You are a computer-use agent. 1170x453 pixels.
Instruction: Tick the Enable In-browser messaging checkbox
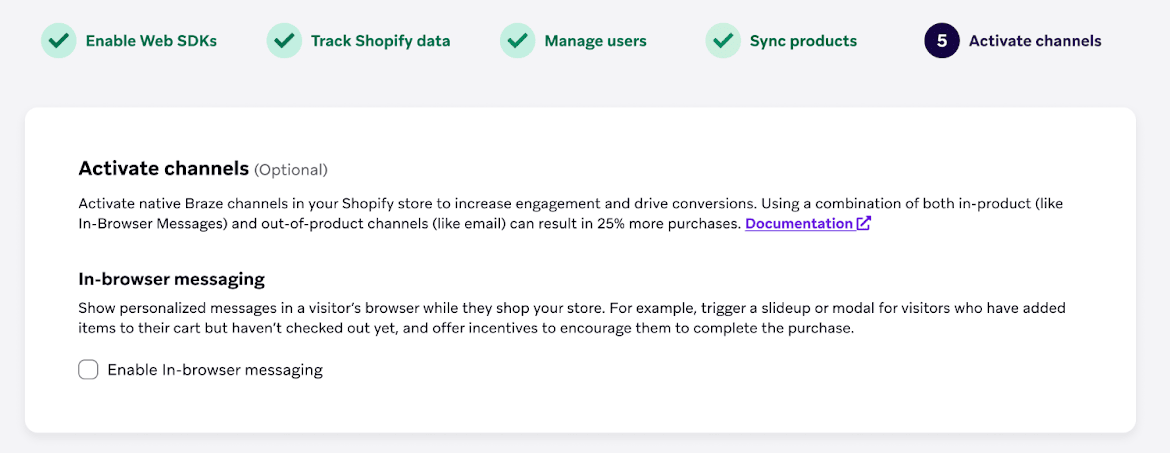pyautogui.click(x=88, y=370)
